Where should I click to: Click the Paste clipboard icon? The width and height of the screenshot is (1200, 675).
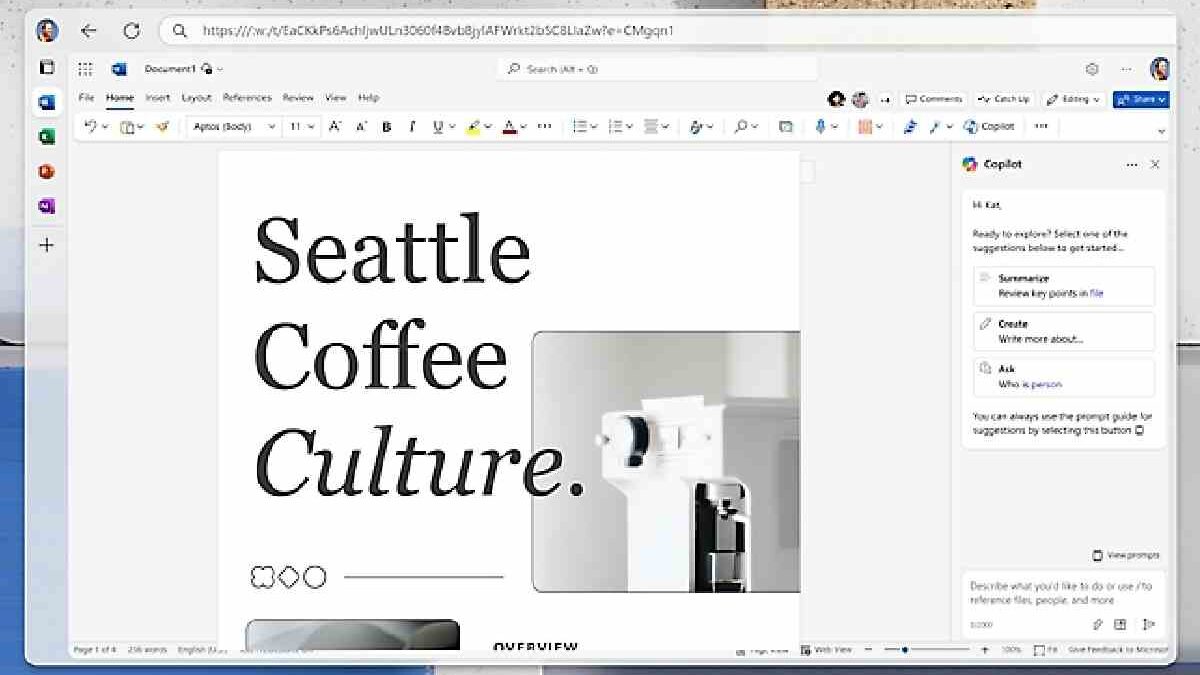click(127, 127)
